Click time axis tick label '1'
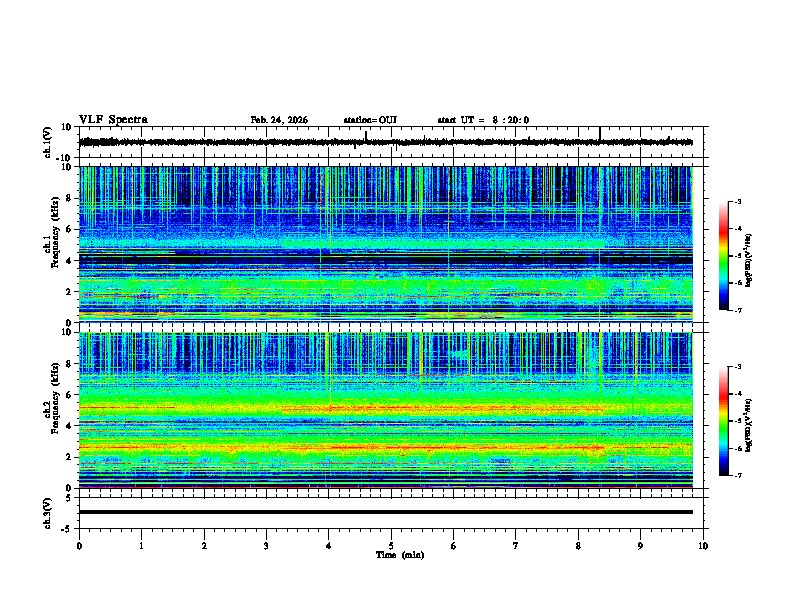 click(141, 546)
